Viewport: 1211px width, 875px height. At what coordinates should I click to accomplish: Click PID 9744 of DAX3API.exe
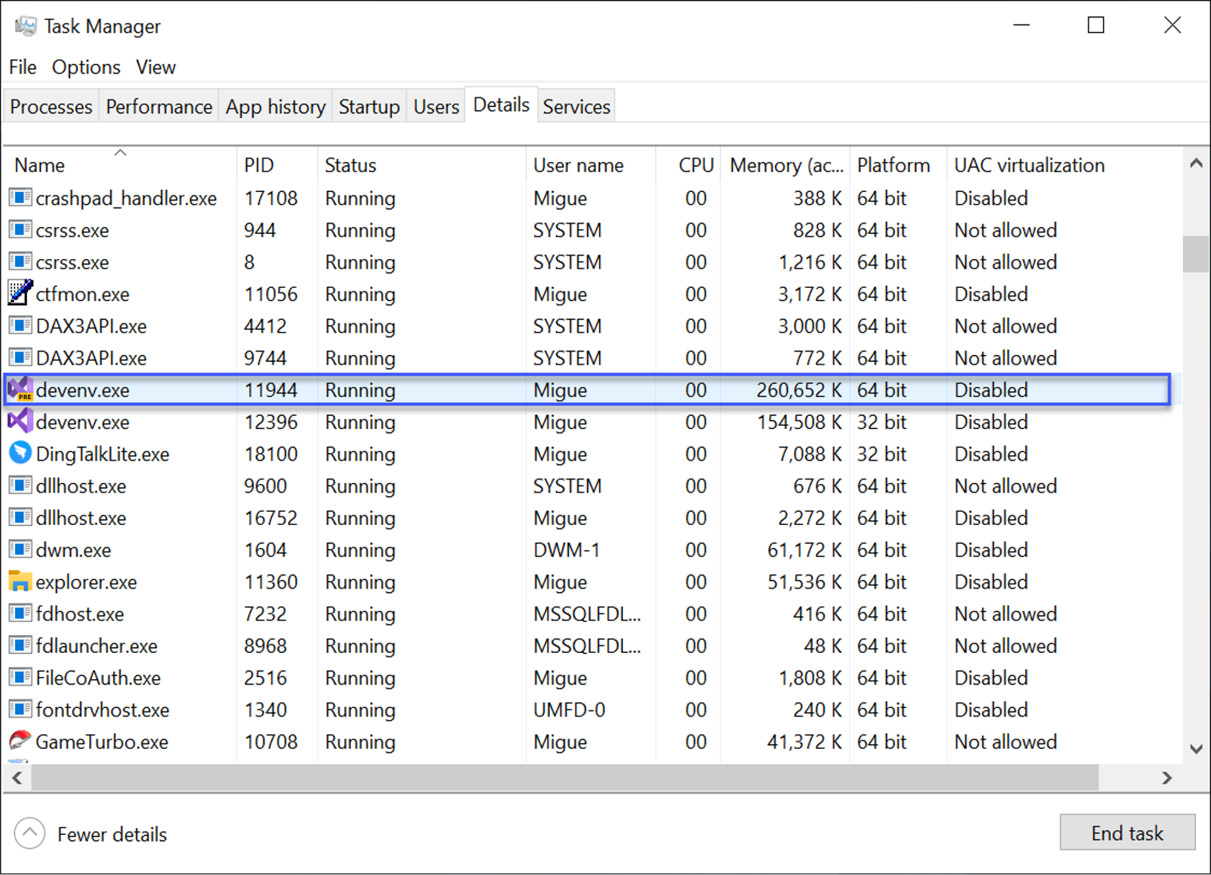tap(265, 358)
